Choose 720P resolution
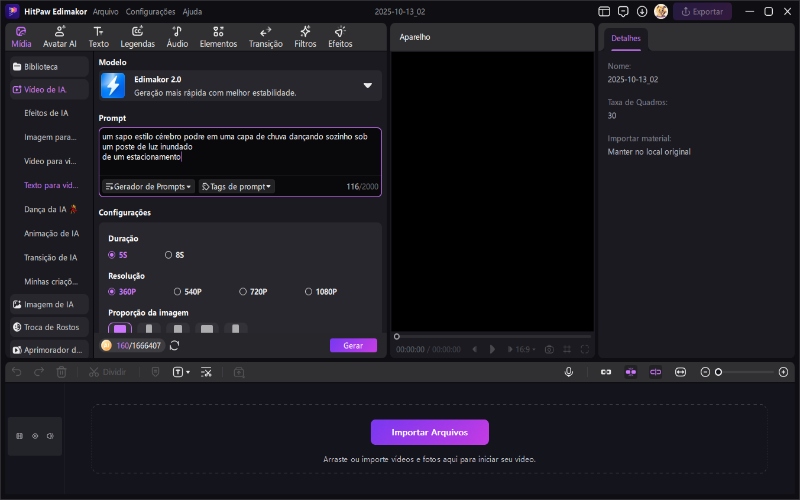This screenshot has width=800, height=500. pos(253,292)
